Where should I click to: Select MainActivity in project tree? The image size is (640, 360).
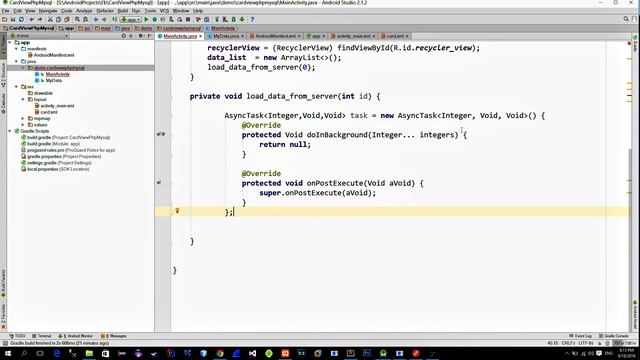click(x=58, y=74)
